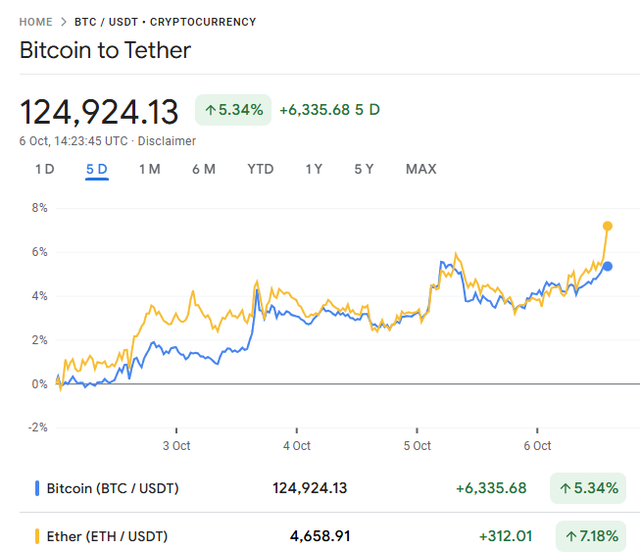Click the 7.18% badge in Ether row
The image size is (640, 559).
[588, 536]
